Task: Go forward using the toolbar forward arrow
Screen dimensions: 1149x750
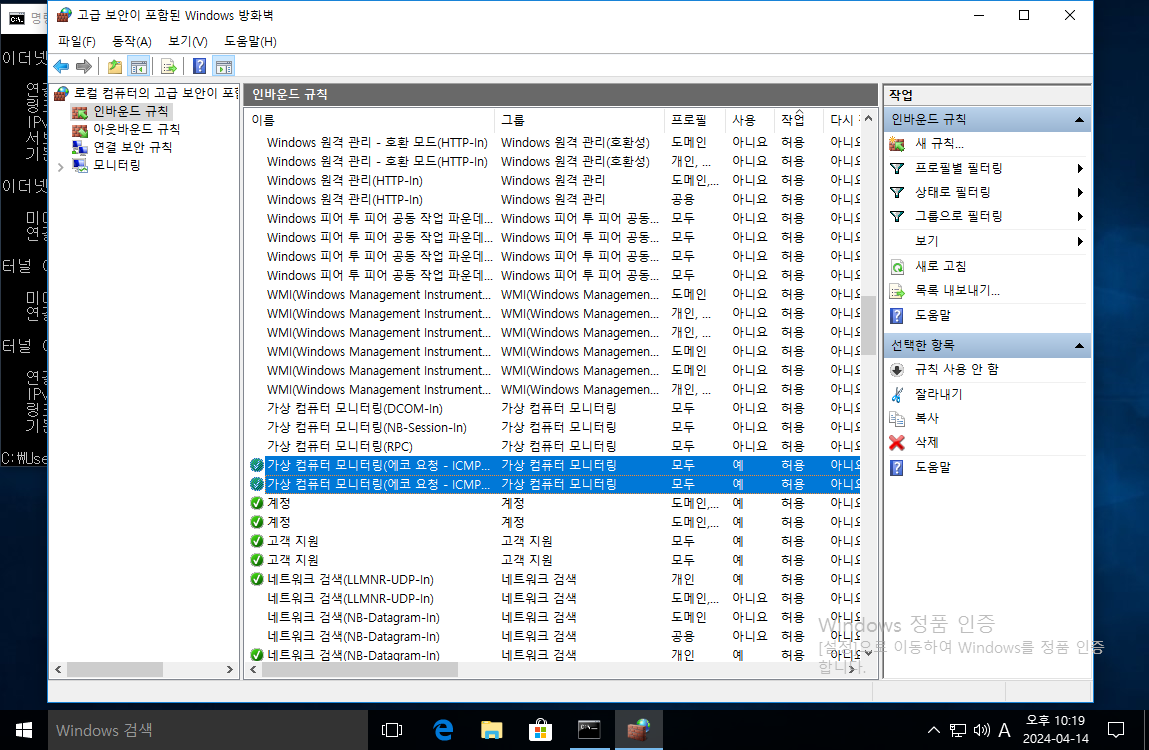Action: click(x=84, y=67)
